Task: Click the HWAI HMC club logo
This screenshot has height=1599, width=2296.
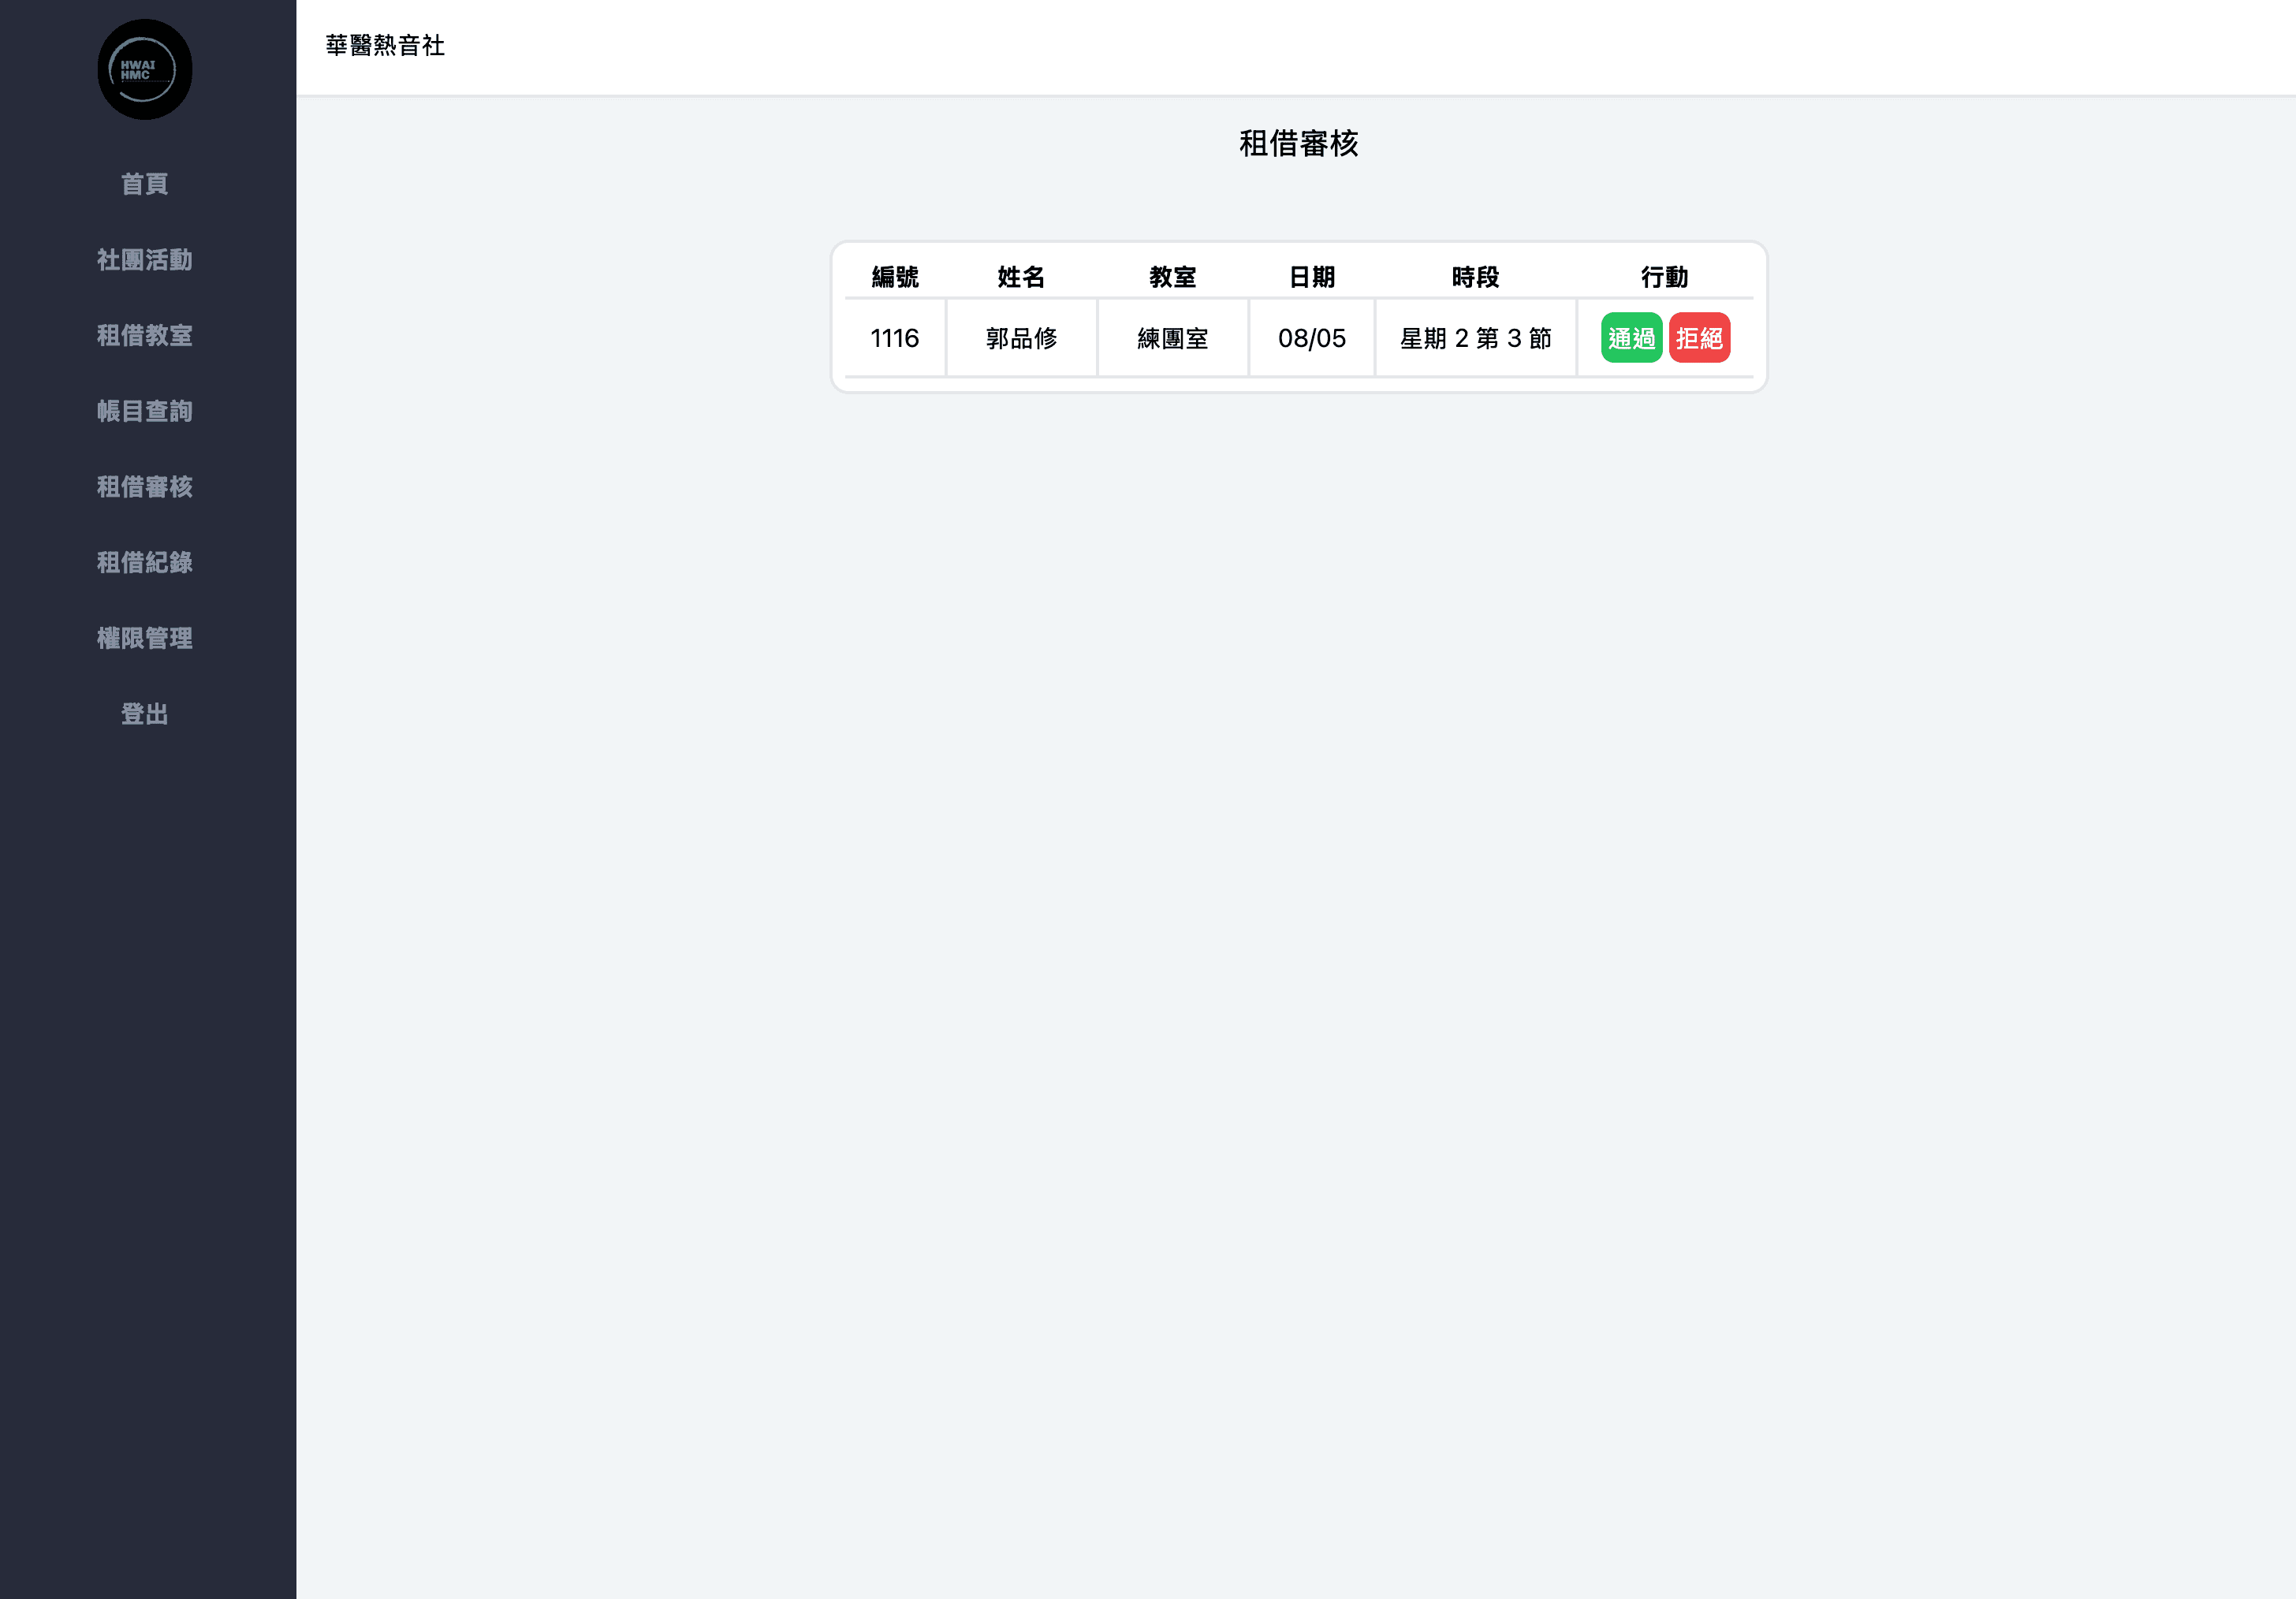Action: click(x=145, y=70)
